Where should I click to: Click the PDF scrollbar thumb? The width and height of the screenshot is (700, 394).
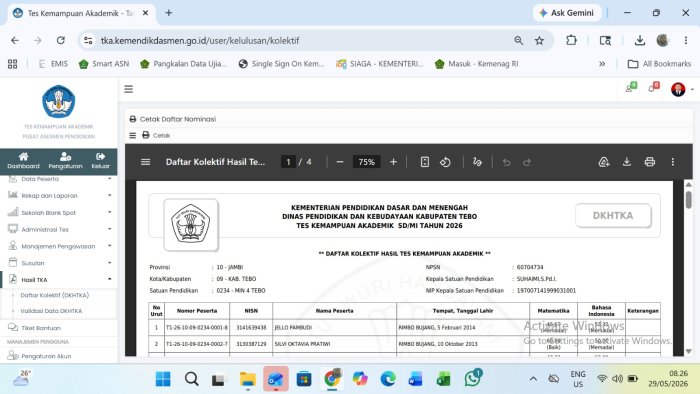coord(688,199)
